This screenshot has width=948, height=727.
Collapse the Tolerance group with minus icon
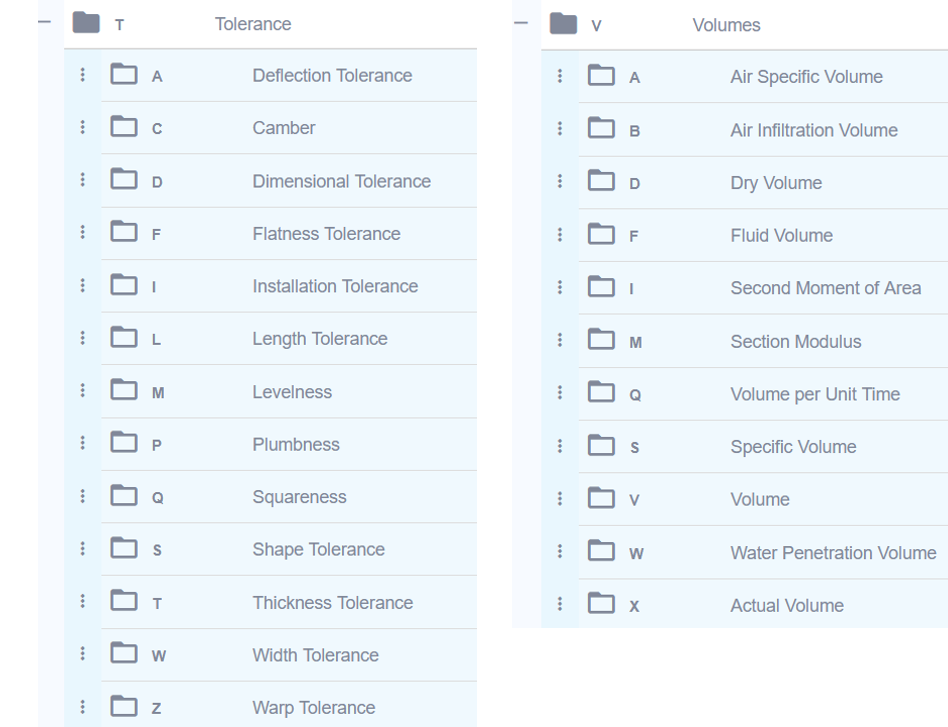point(42,22)
